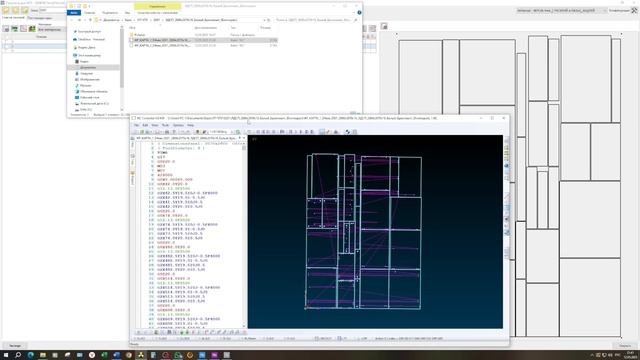This screenshot has width=640, height=360.
Task: Click the close button at bottom right
Action: (624, 346)
